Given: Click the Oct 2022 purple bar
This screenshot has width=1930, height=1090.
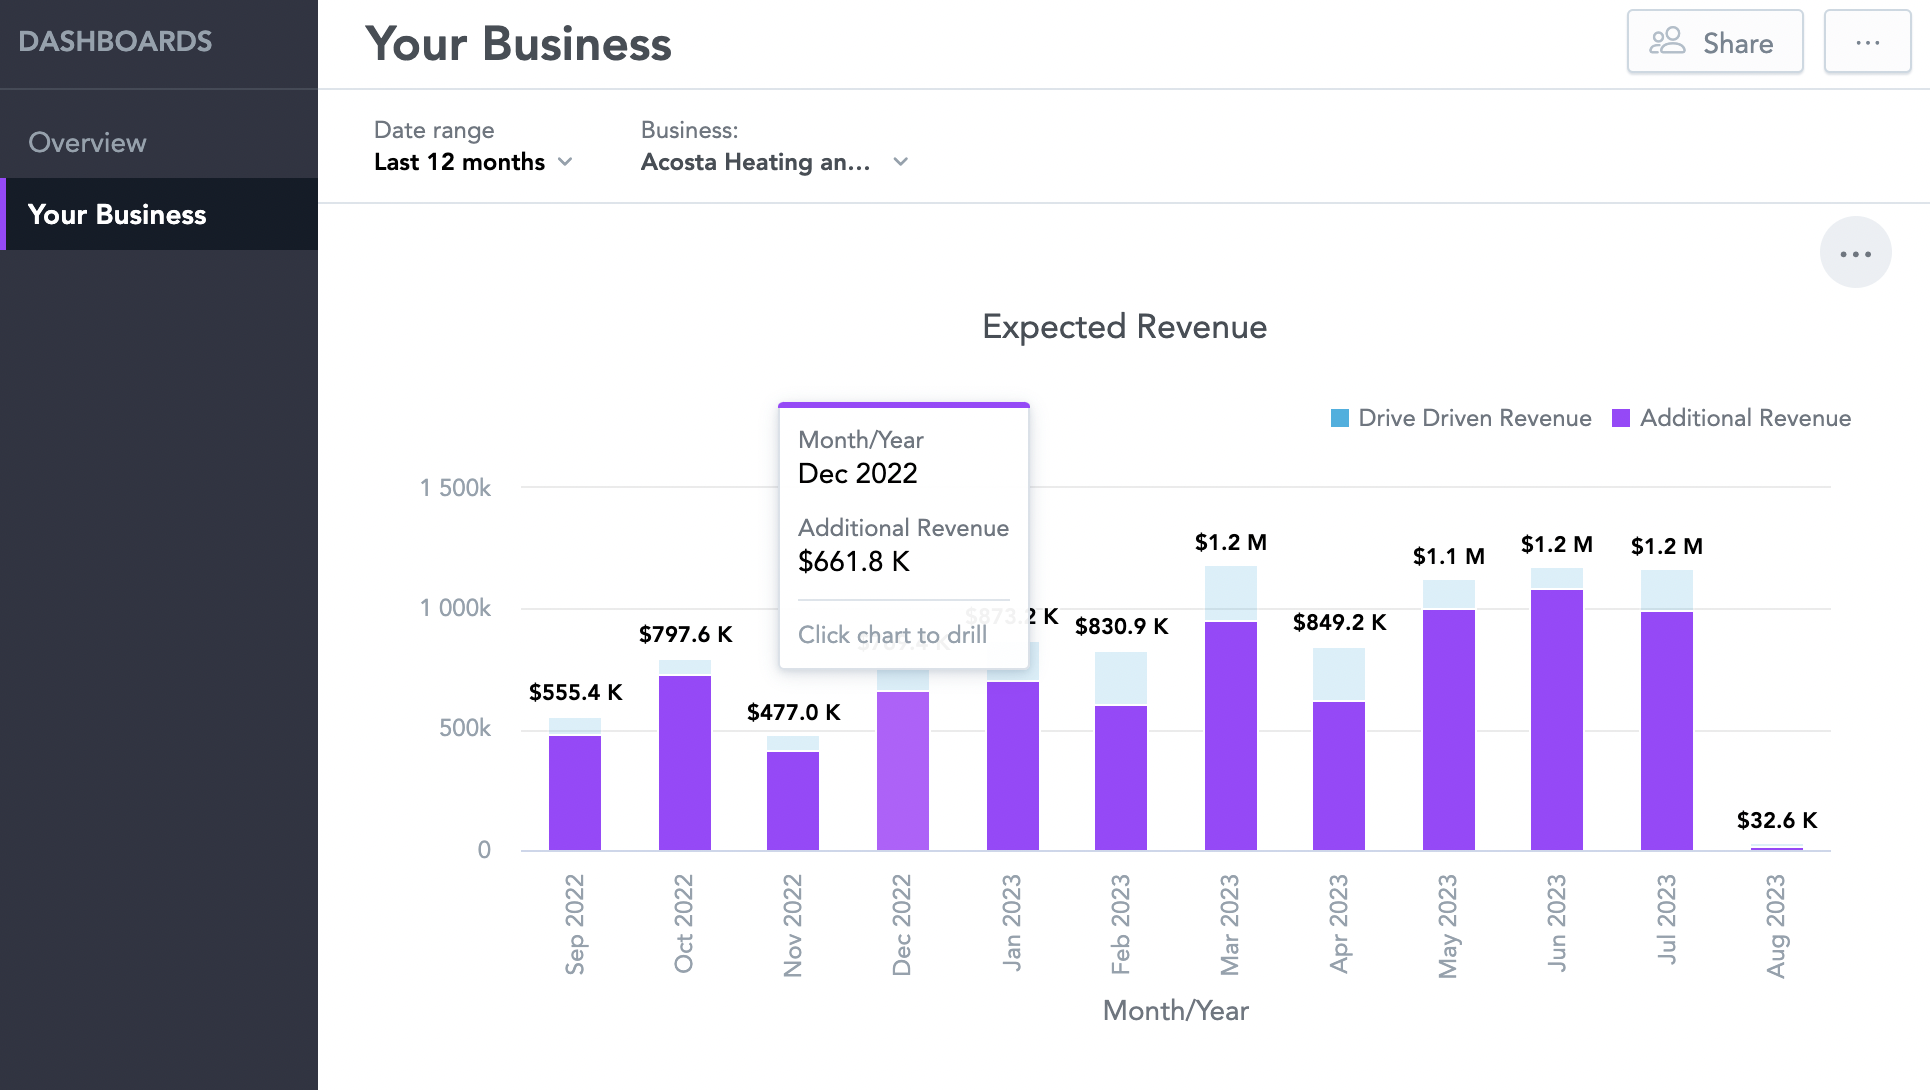Looking at the screenshot, I should point(684,762).
